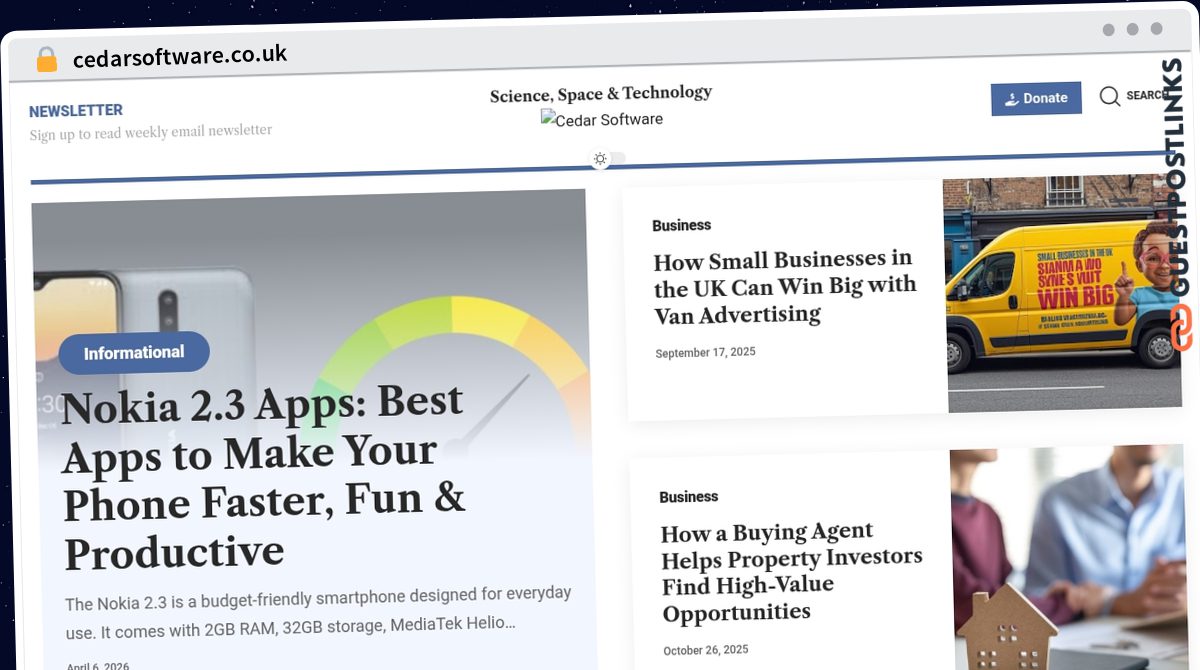Click the October 26, 2025 date
Viewport: 1200px width, 670px height.
point(706,650)
